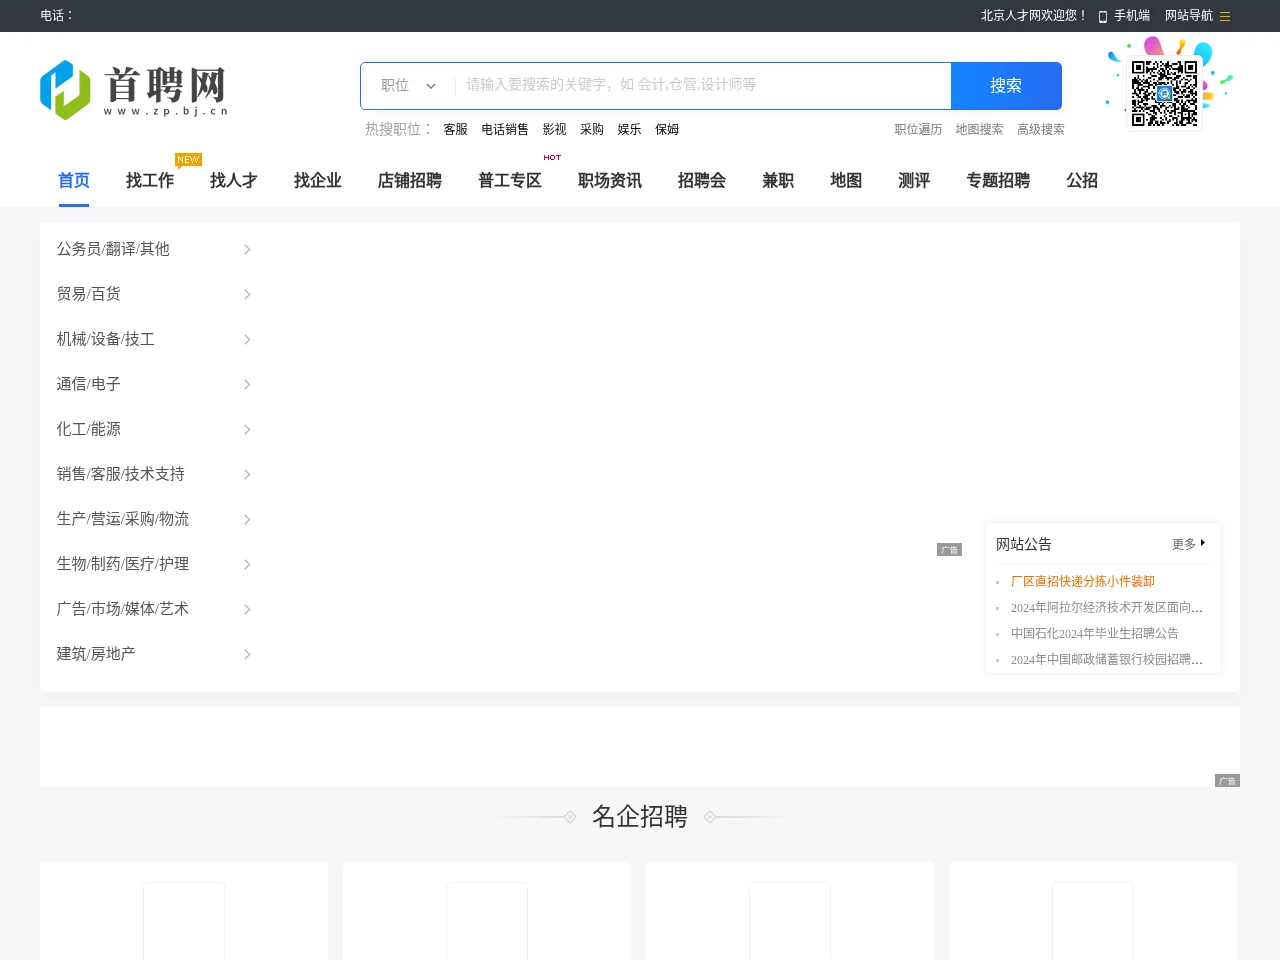Open the 职位 search type dropdown

(x=408, y=86)
